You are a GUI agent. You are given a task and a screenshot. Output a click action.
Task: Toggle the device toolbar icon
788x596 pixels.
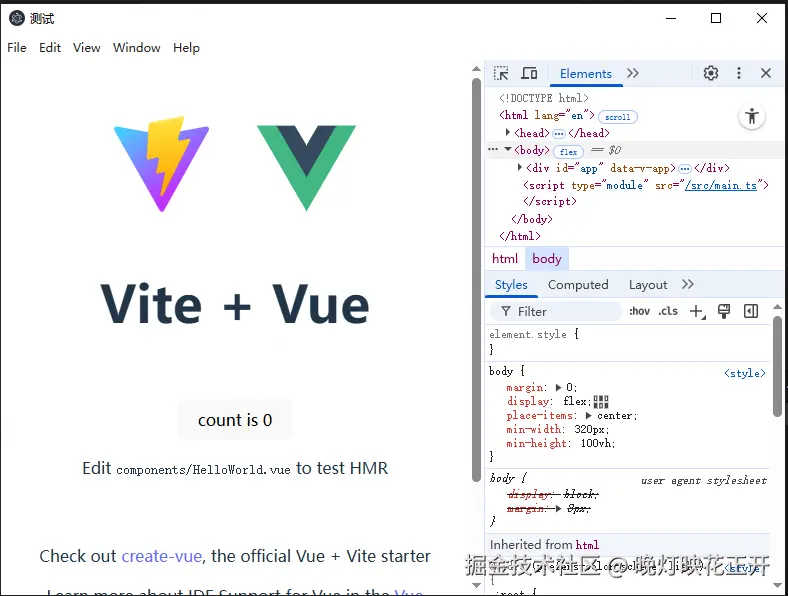(529, 73)
